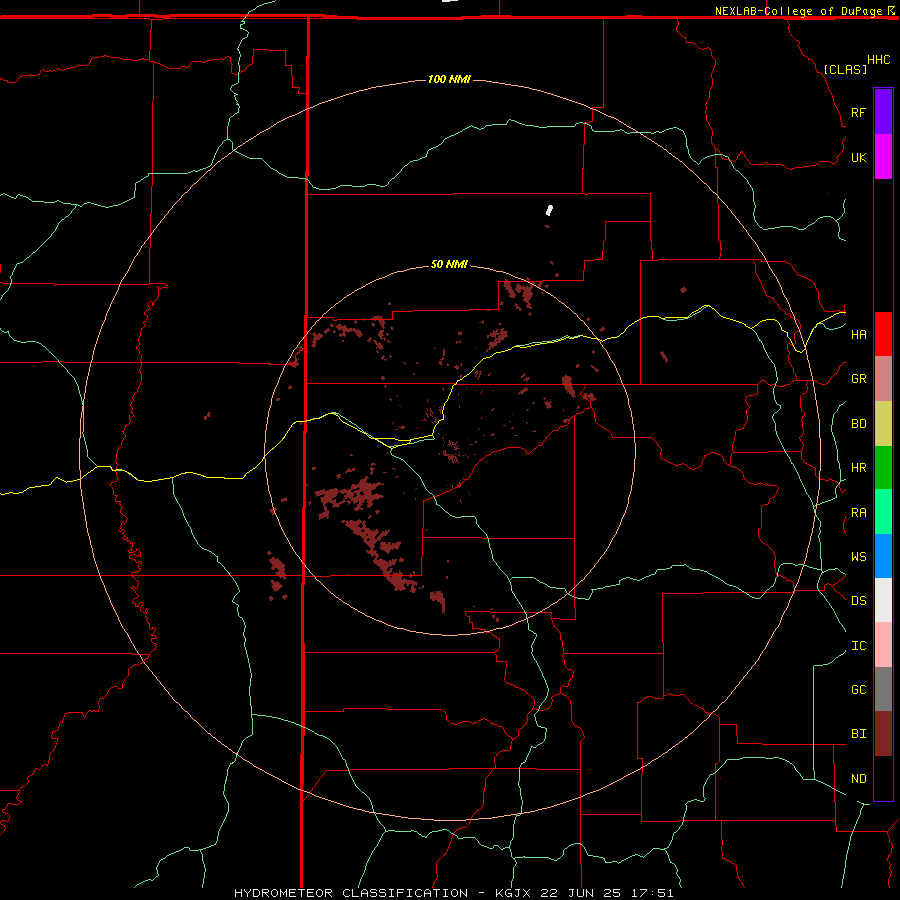The width and height of the screenshot is (900, 900).
Task: Select the GR pink legend swatch
Action: click(883, 379)
